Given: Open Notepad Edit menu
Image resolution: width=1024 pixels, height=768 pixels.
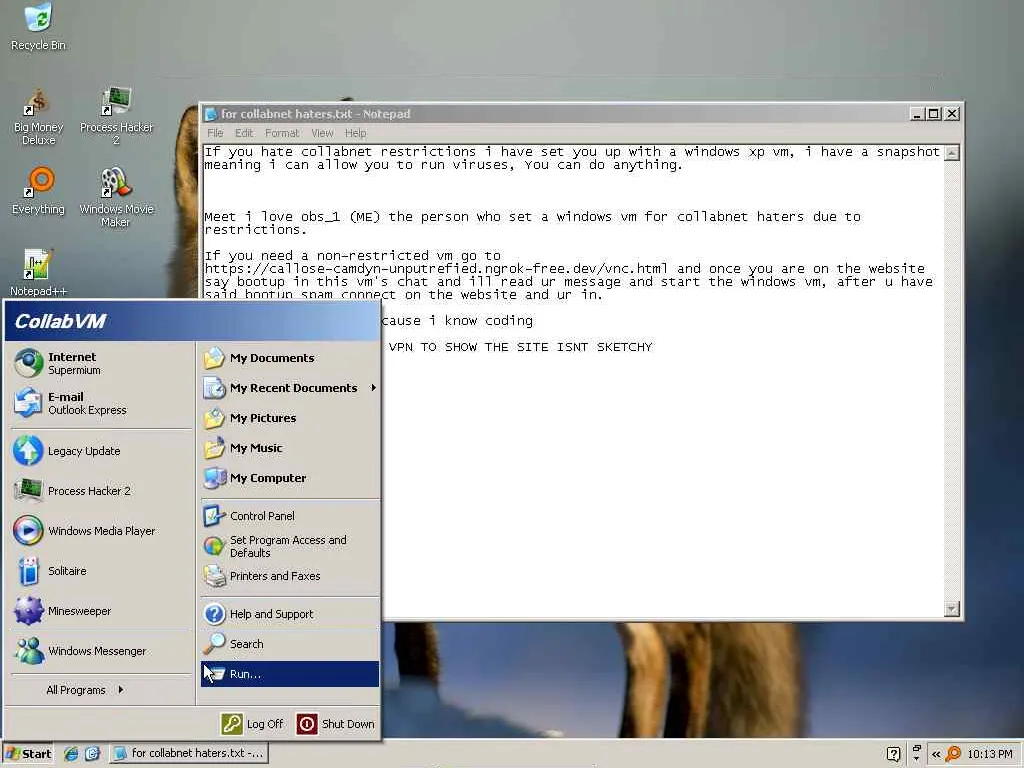Looking at the screenshot, I should tap(244, 133).
